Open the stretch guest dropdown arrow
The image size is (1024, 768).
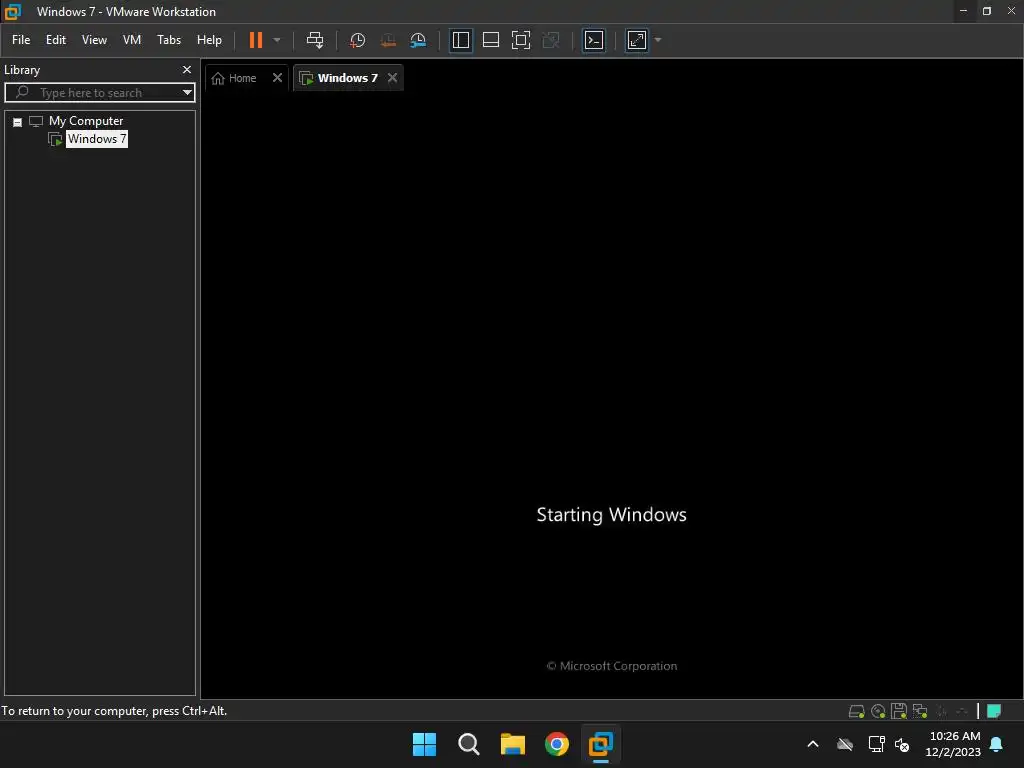(x=658, y=40)
